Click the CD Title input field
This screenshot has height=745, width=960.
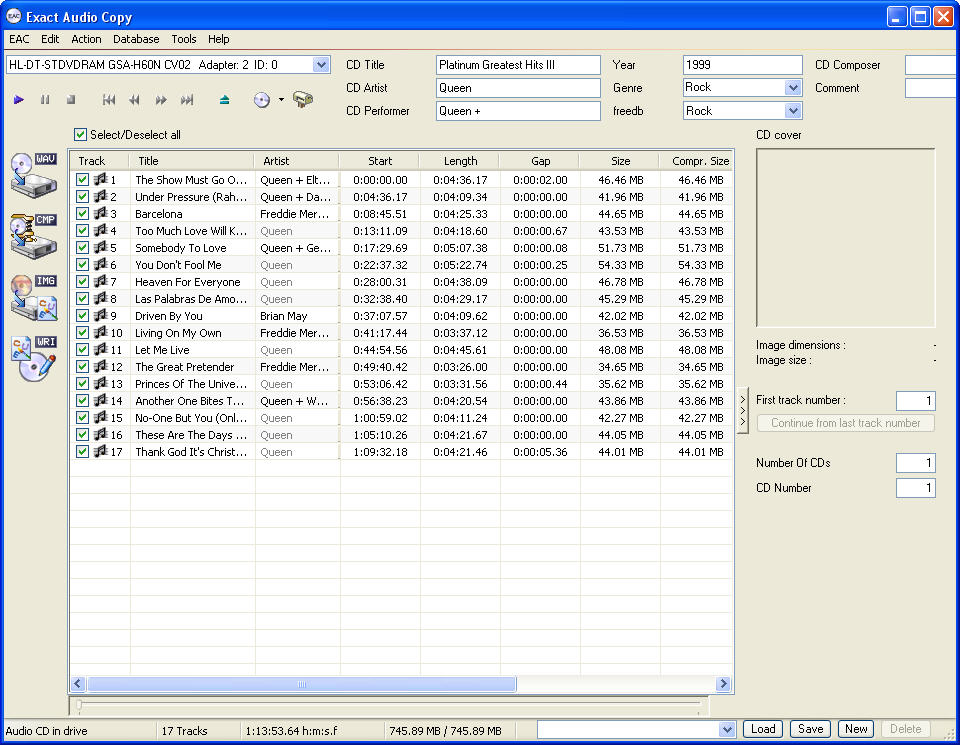click(518, 65)
